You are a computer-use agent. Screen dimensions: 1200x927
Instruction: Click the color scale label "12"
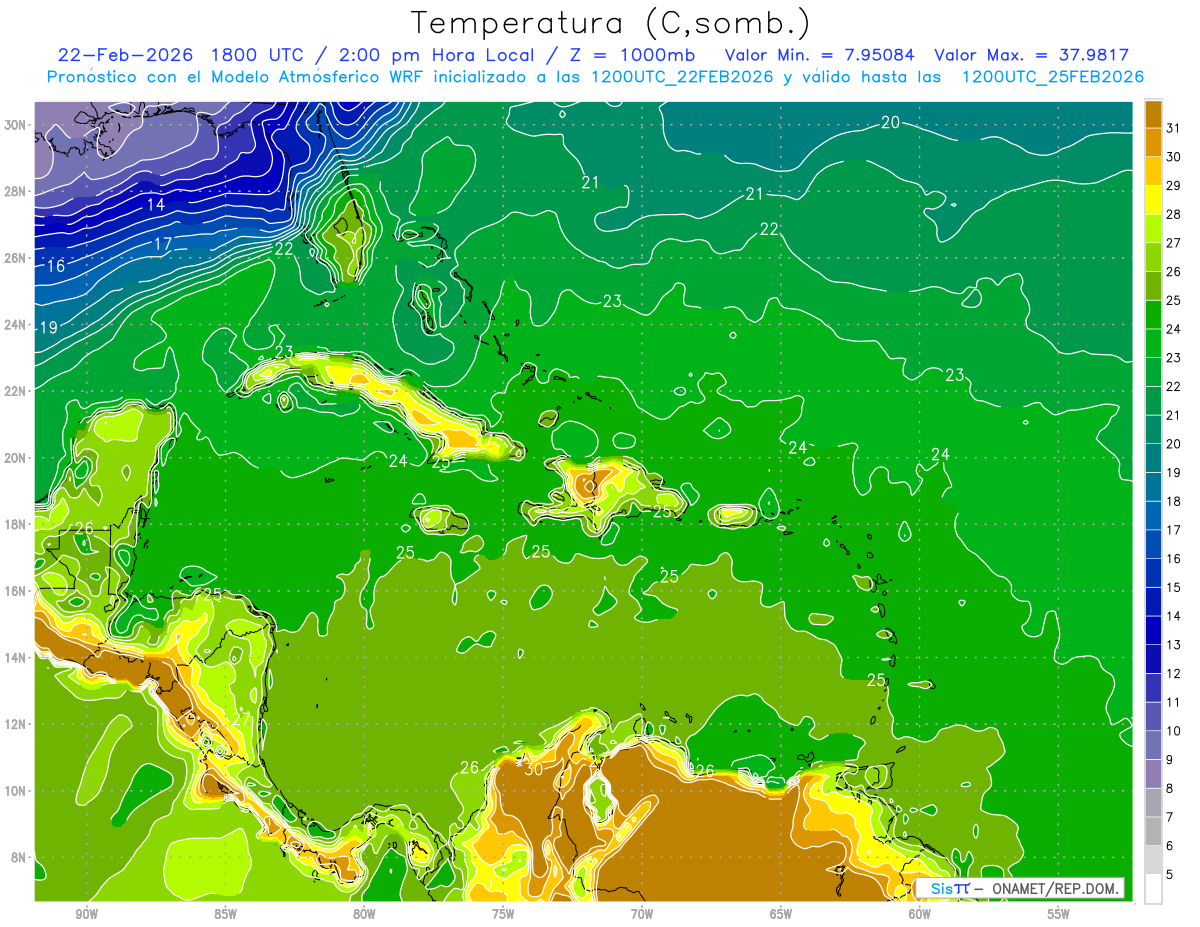[1174, 673]
